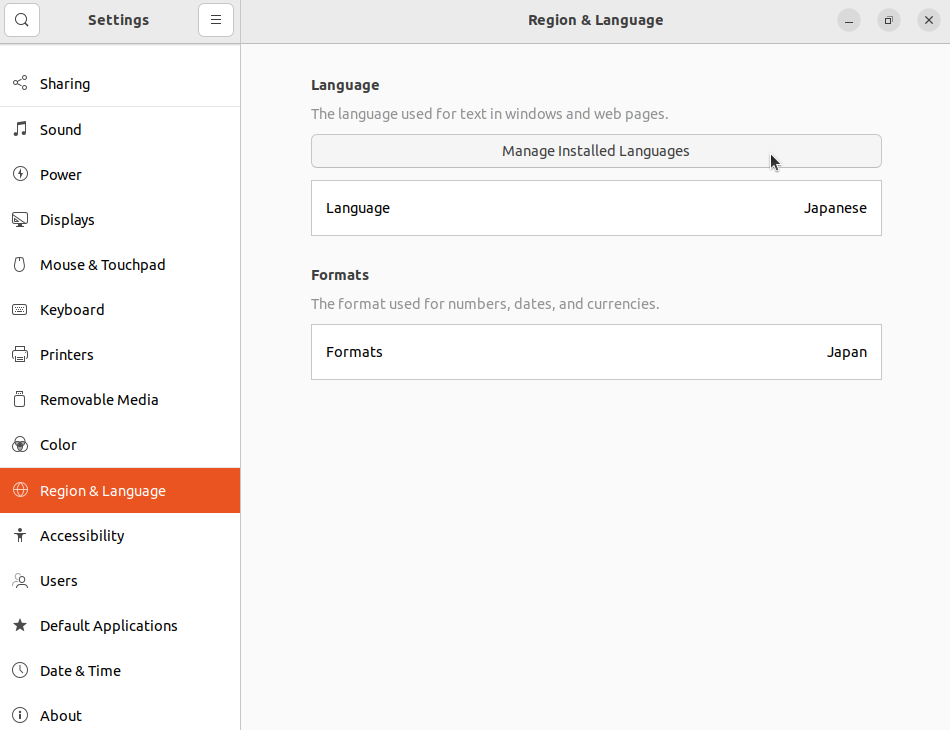The height and width of the screenshot is (730, 950).
Task: Click the Sharing icon in sidebar
Action: tap(20, 84)
